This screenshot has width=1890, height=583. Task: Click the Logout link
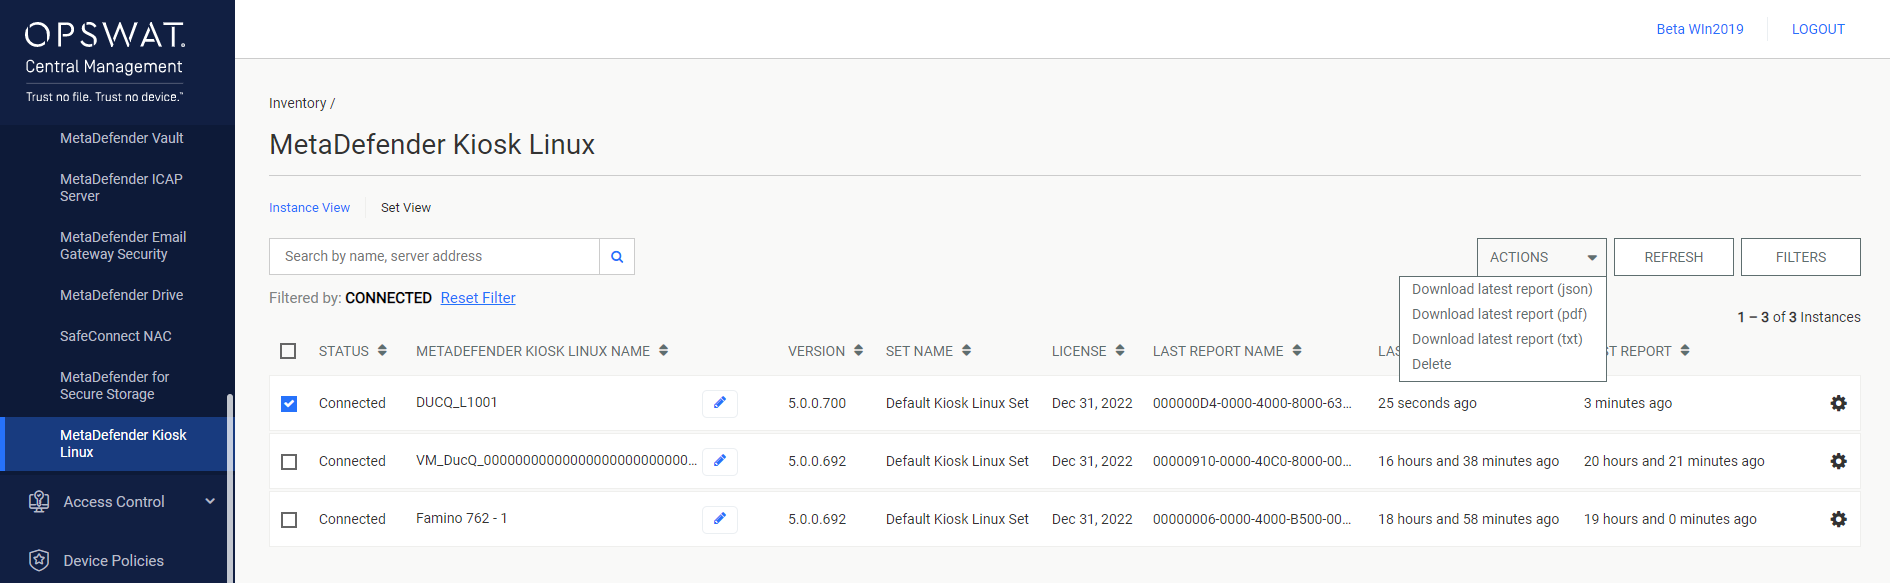pyautogui.click(x=1818, y=29)
